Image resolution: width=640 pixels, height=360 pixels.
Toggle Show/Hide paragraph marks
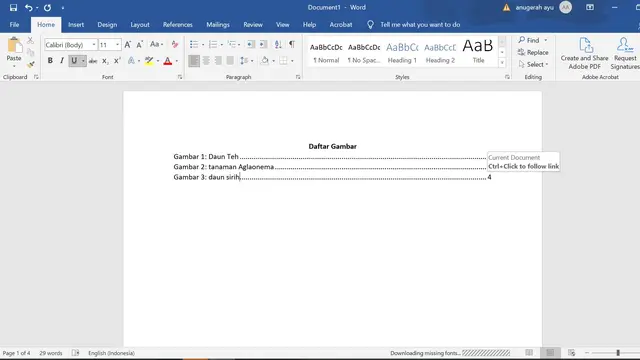click(292, 44)
